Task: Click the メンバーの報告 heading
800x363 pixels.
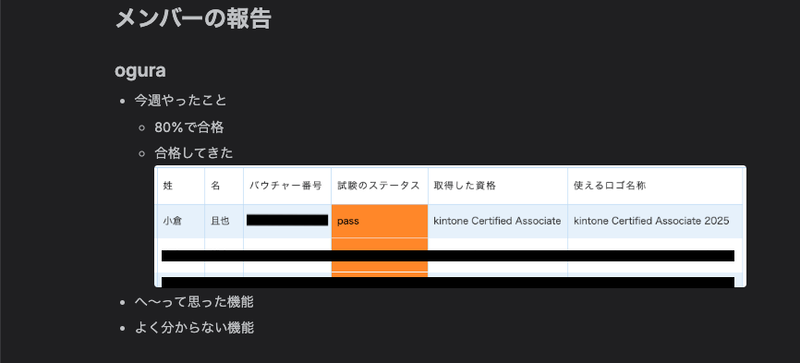Action: tap(193, 19)
